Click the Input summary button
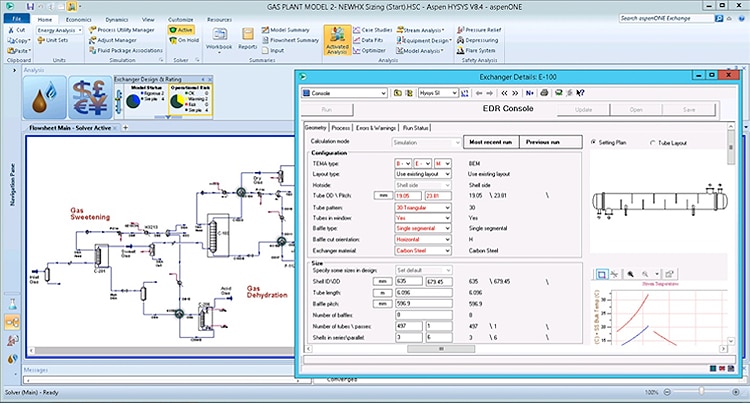The width and height of the screenshot is (750, 404). click(273, 50)
